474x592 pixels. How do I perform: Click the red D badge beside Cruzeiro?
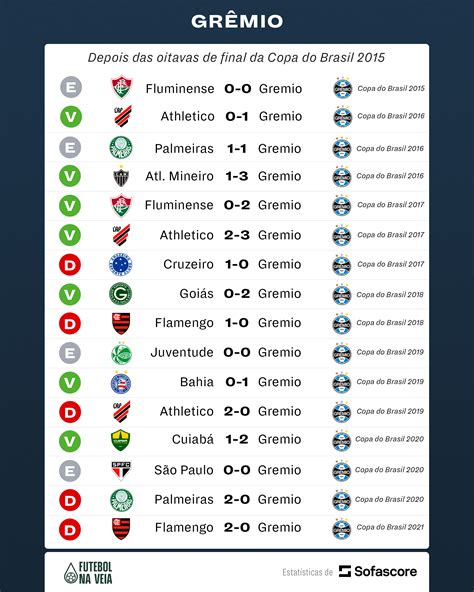tap(70, 265)
